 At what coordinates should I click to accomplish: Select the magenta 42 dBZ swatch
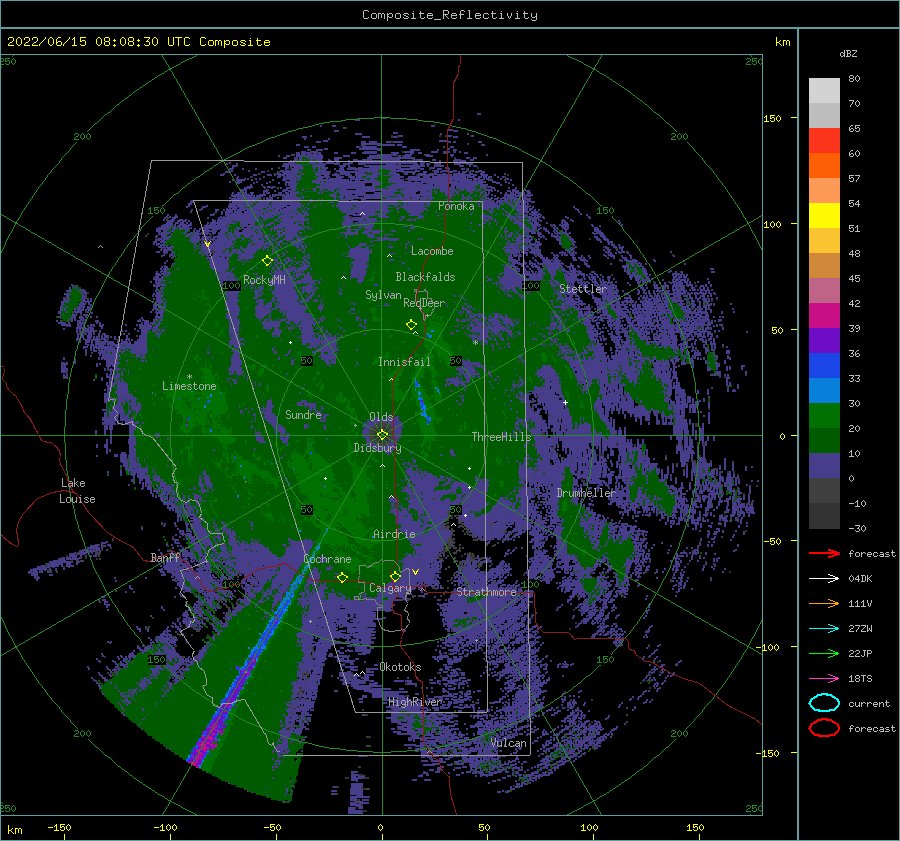[x=824, y=315]
